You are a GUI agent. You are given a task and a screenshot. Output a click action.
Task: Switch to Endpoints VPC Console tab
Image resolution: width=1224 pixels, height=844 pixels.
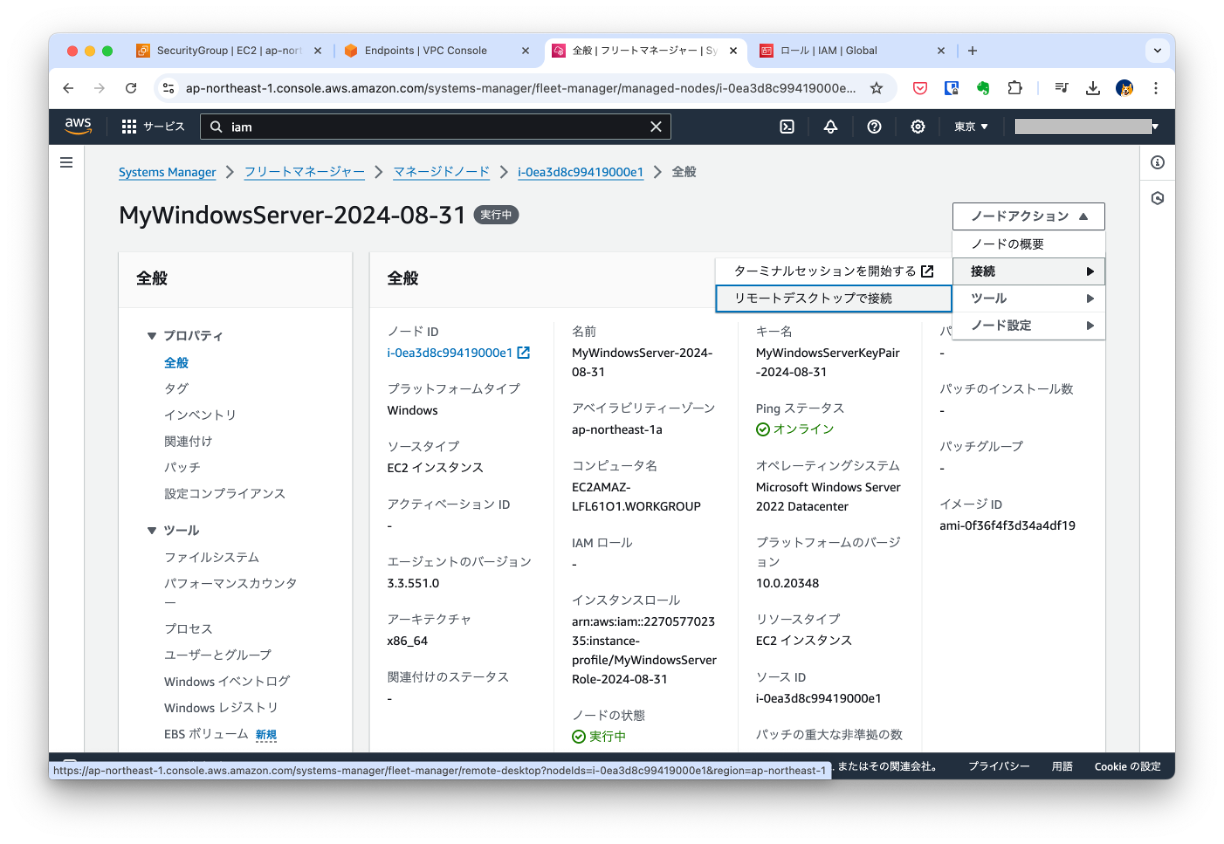pos(438,51)
